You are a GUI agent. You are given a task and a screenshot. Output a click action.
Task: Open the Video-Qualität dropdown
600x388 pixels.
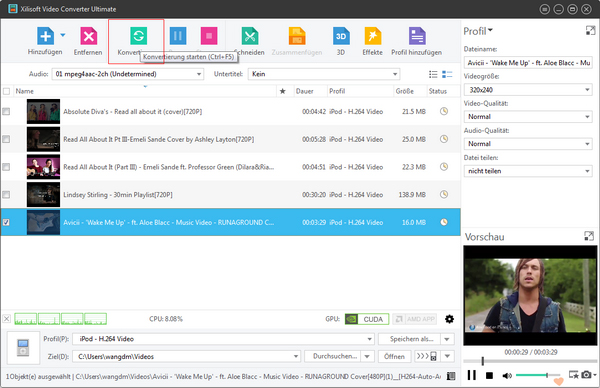[x=528, y=117]
